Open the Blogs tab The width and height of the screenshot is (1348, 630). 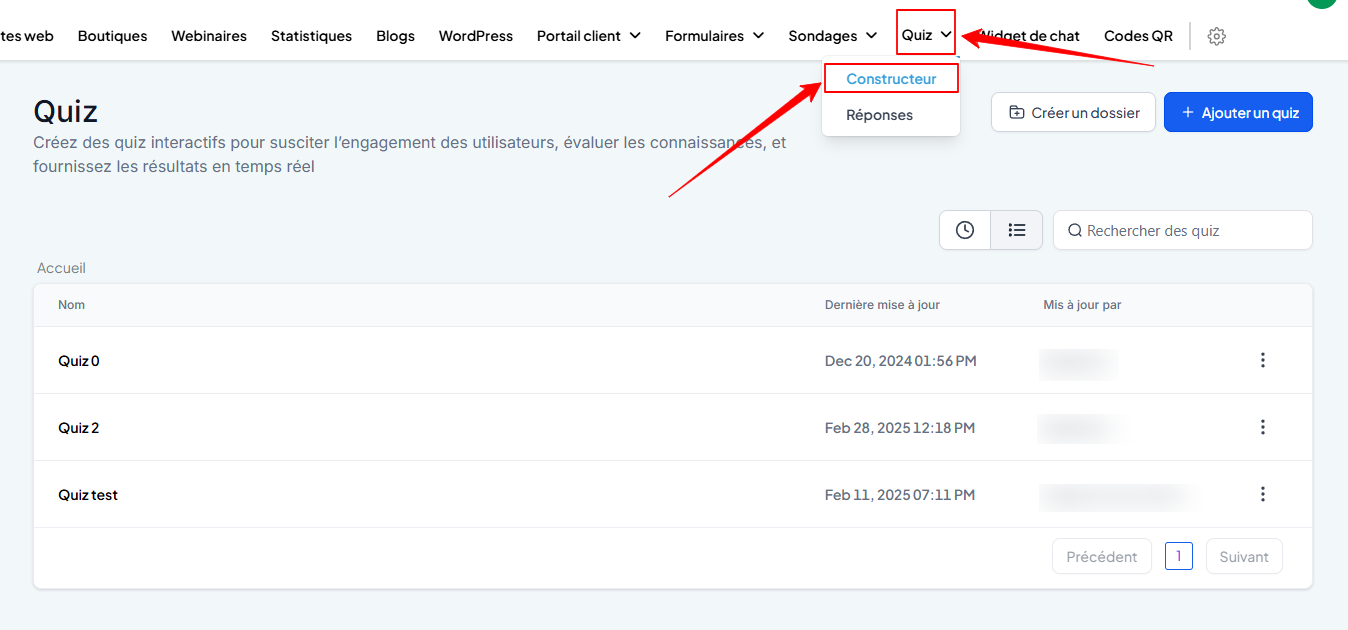(395, 36)
